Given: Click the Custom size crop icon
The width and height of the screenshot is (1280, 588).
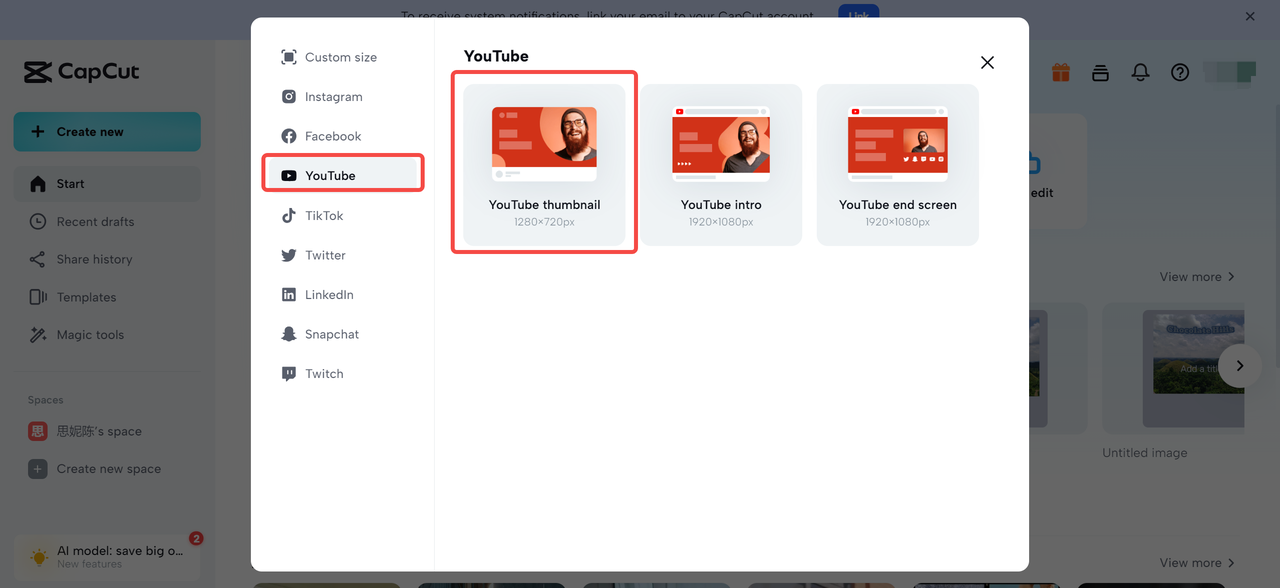Looking at the screenshot, I should tap(289, 57).
